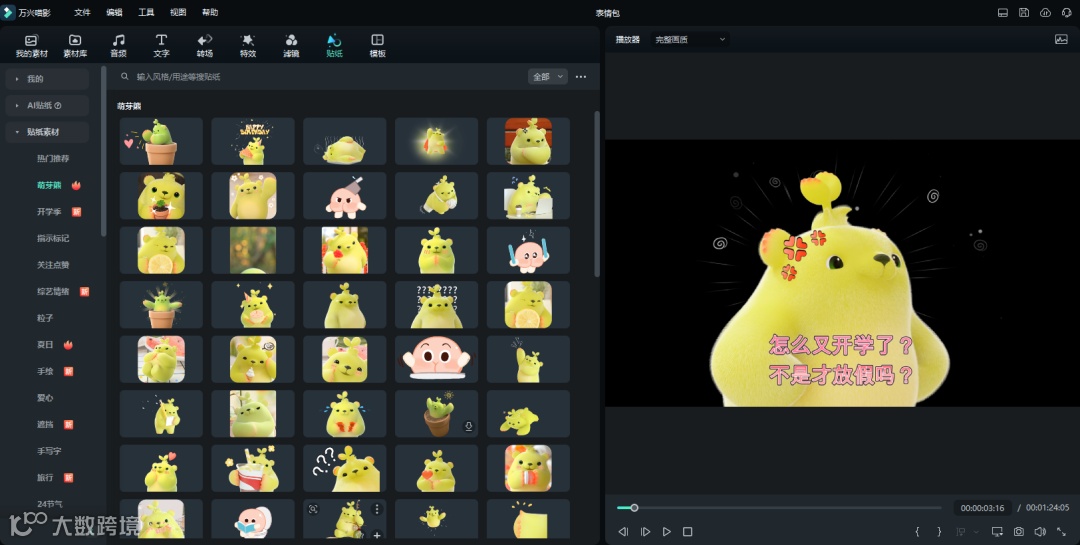Select the potted cactus heart sticker thumbnail
This screenshot has height=545, width=1080.
point(161,141)
